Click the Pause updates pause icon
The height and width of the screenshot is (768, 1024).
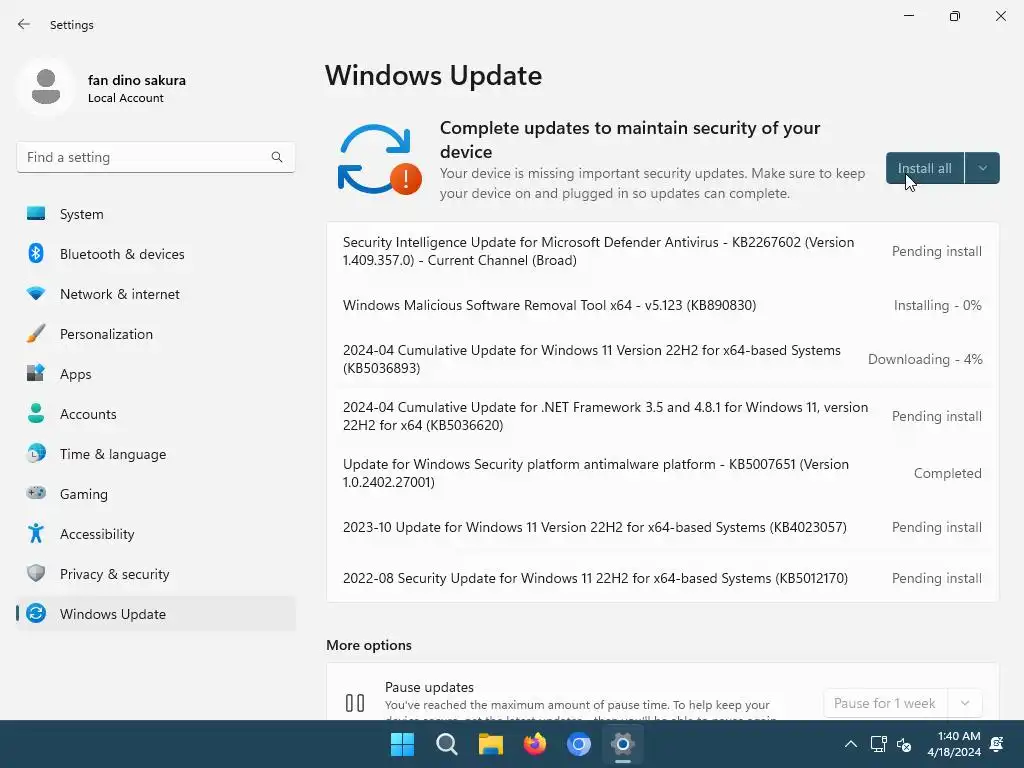tap(355, 703)
